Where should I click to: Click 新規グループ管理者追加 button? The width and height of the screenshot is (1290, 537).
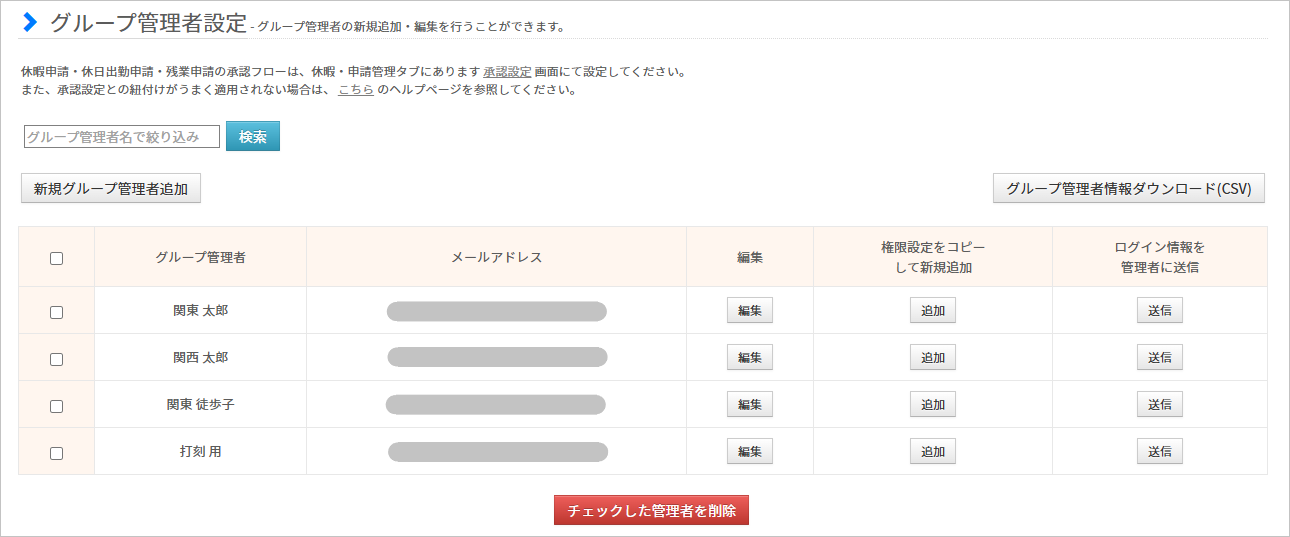(x=111, y=188)
